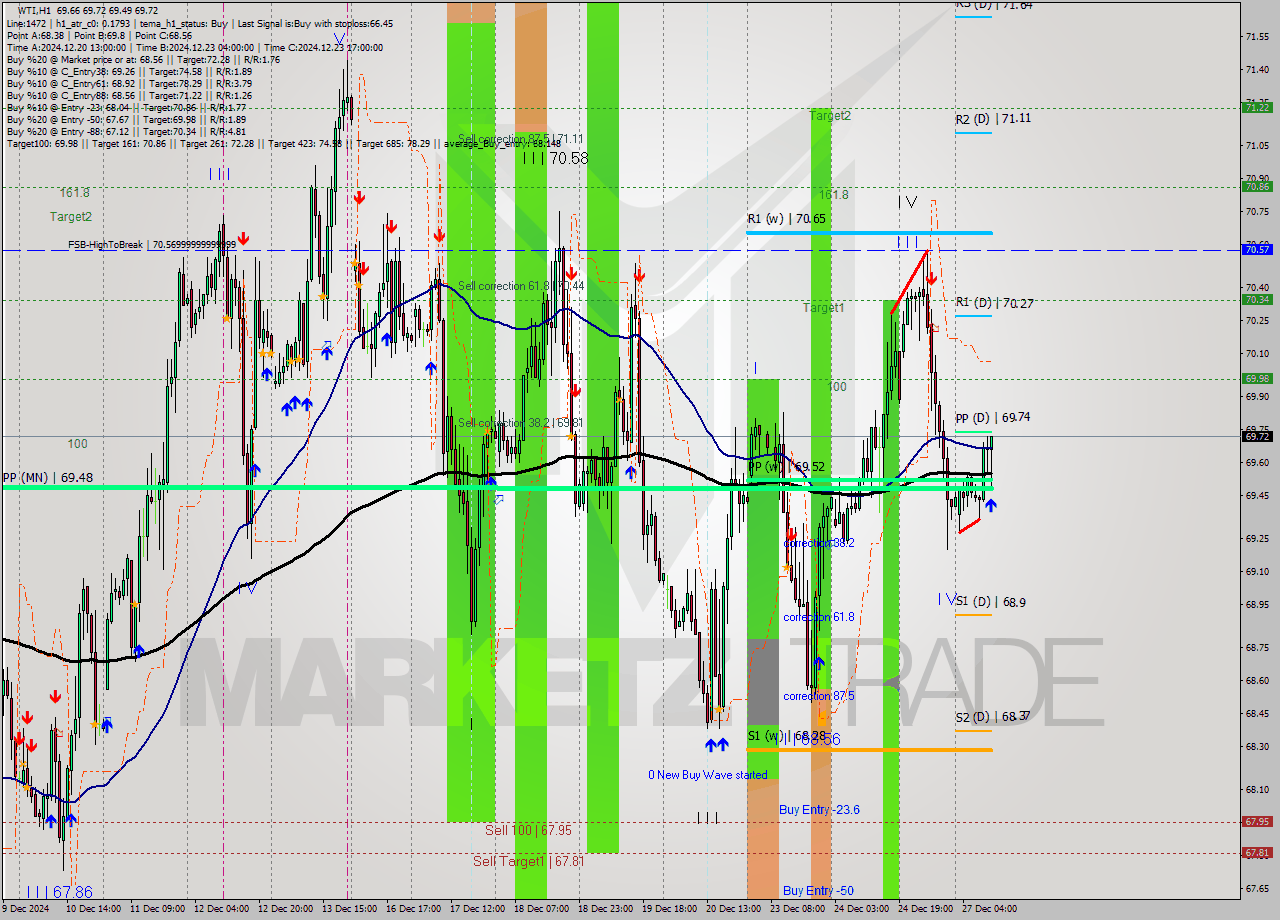Click the 'correction 87.5' blue label
The image size is (1280, 920).
[819, 696]
